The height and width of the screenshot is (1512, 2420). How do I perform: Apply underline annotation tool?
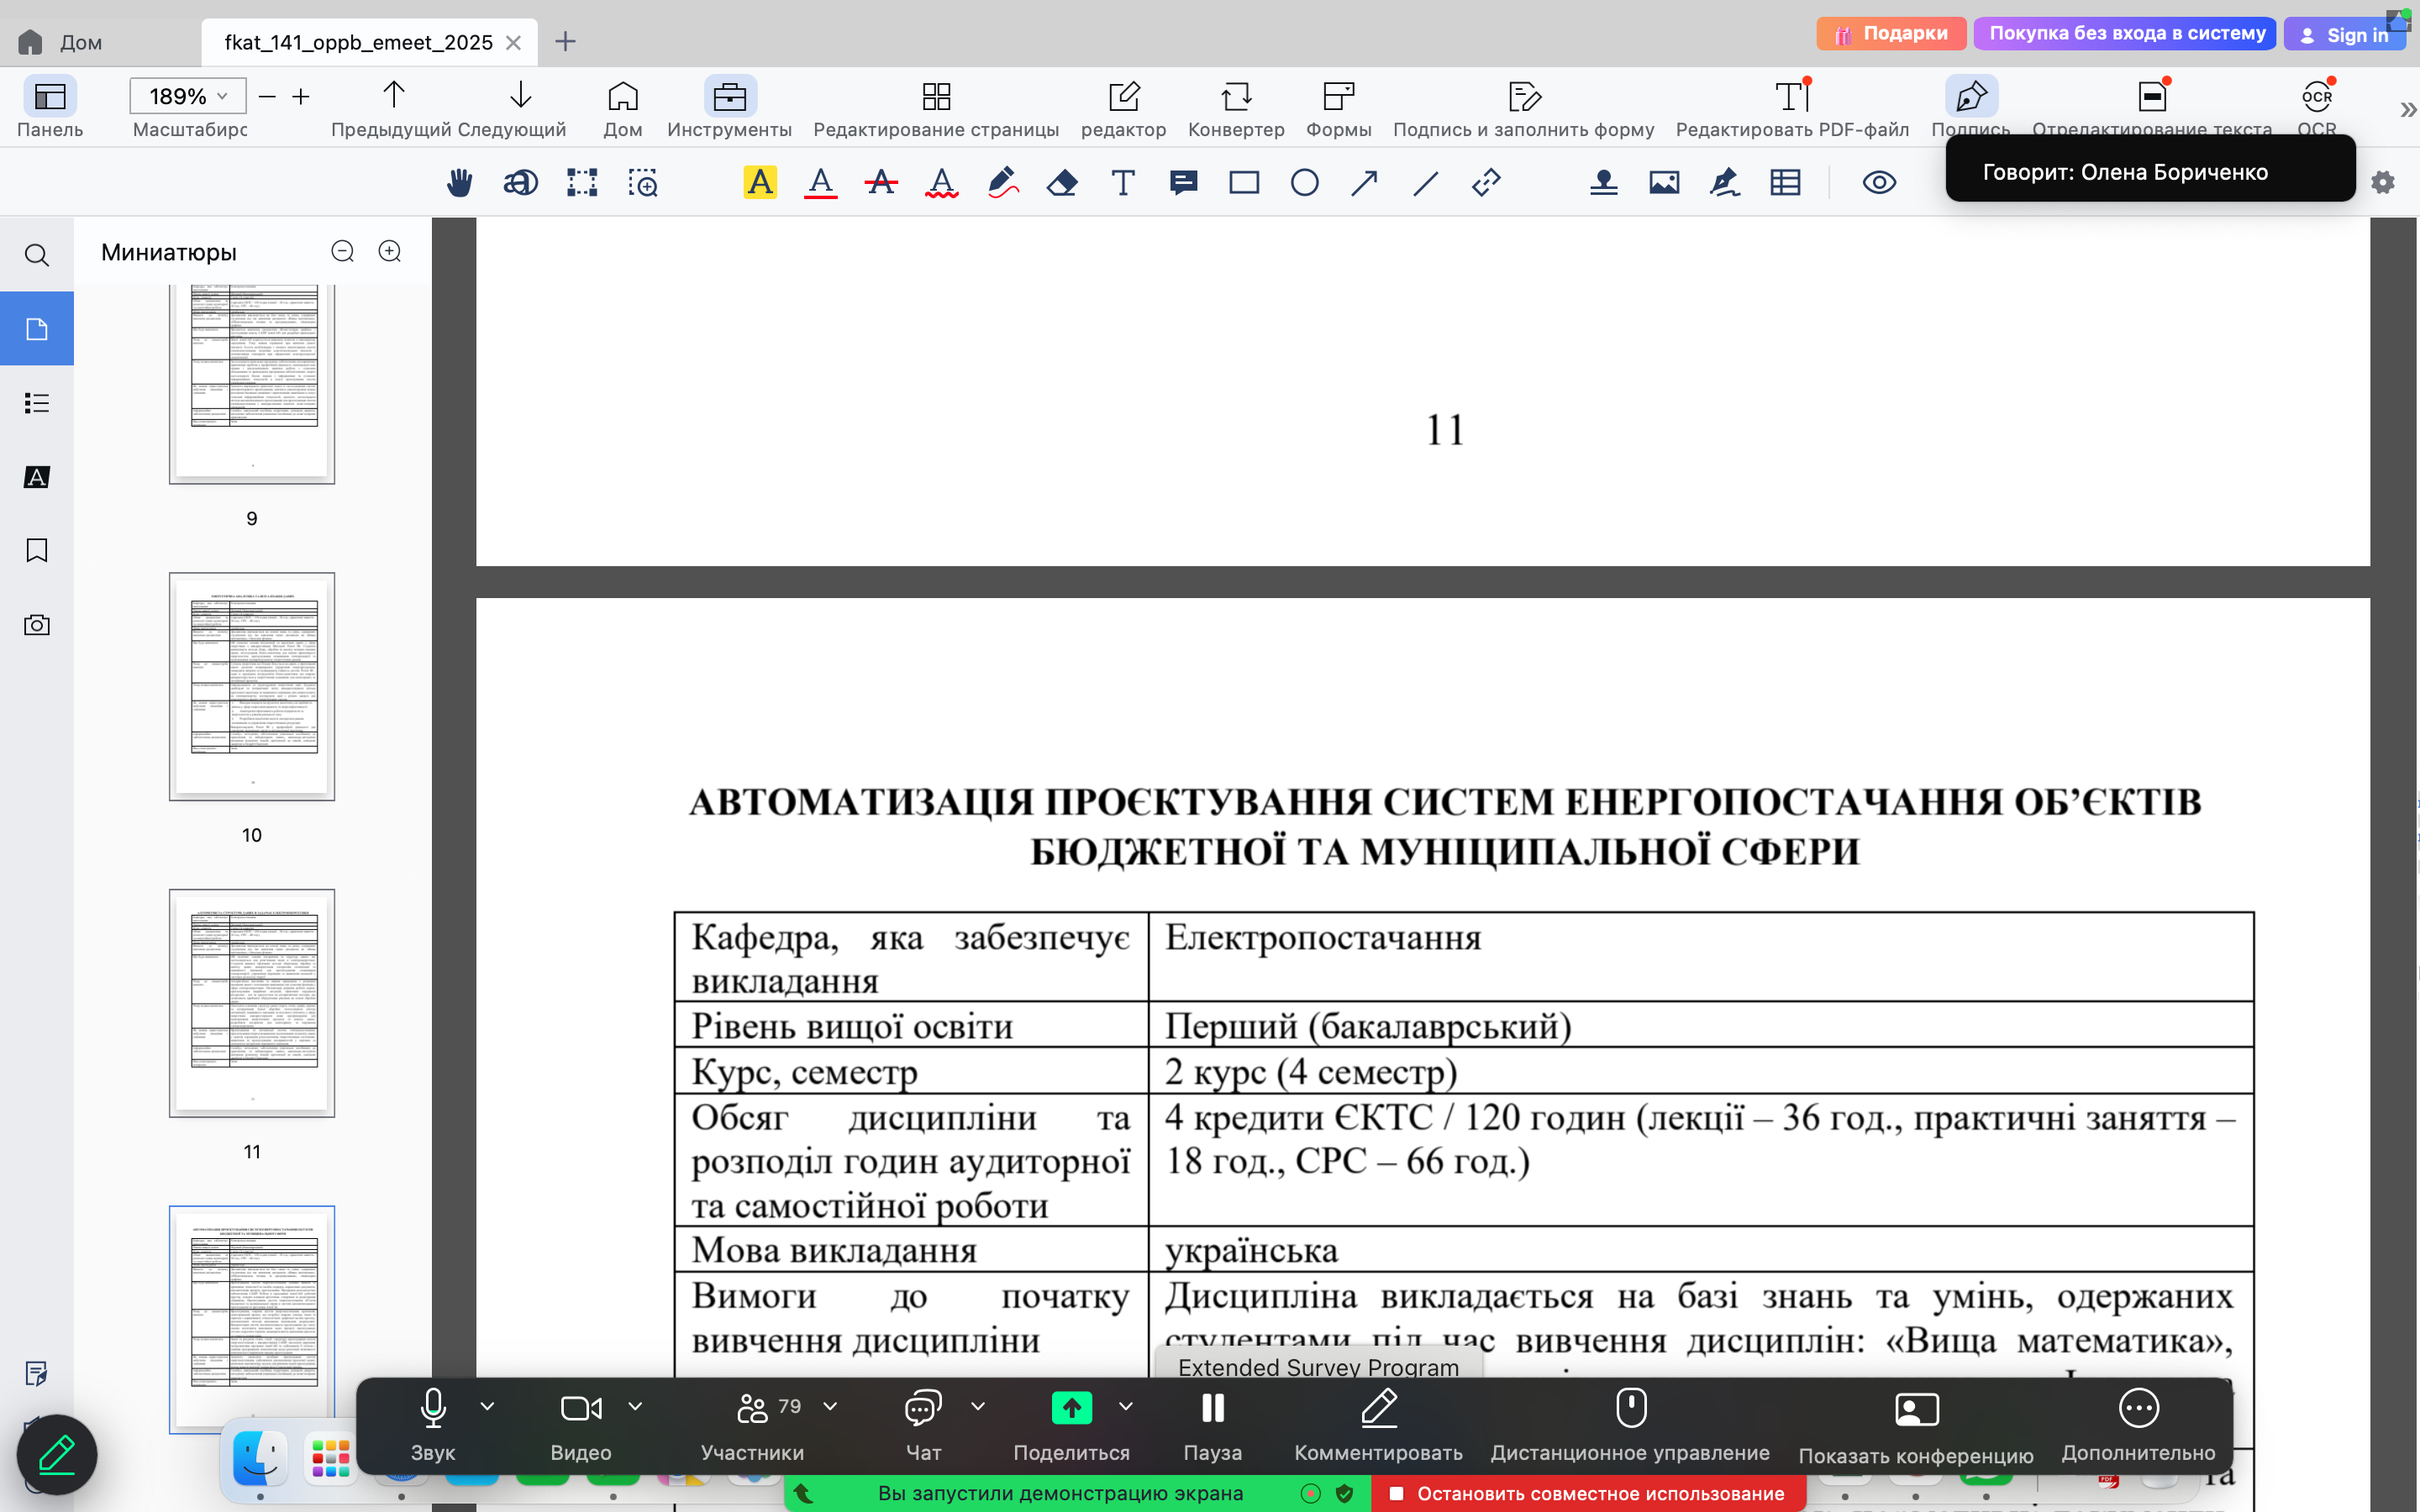(x=821, y=183)
